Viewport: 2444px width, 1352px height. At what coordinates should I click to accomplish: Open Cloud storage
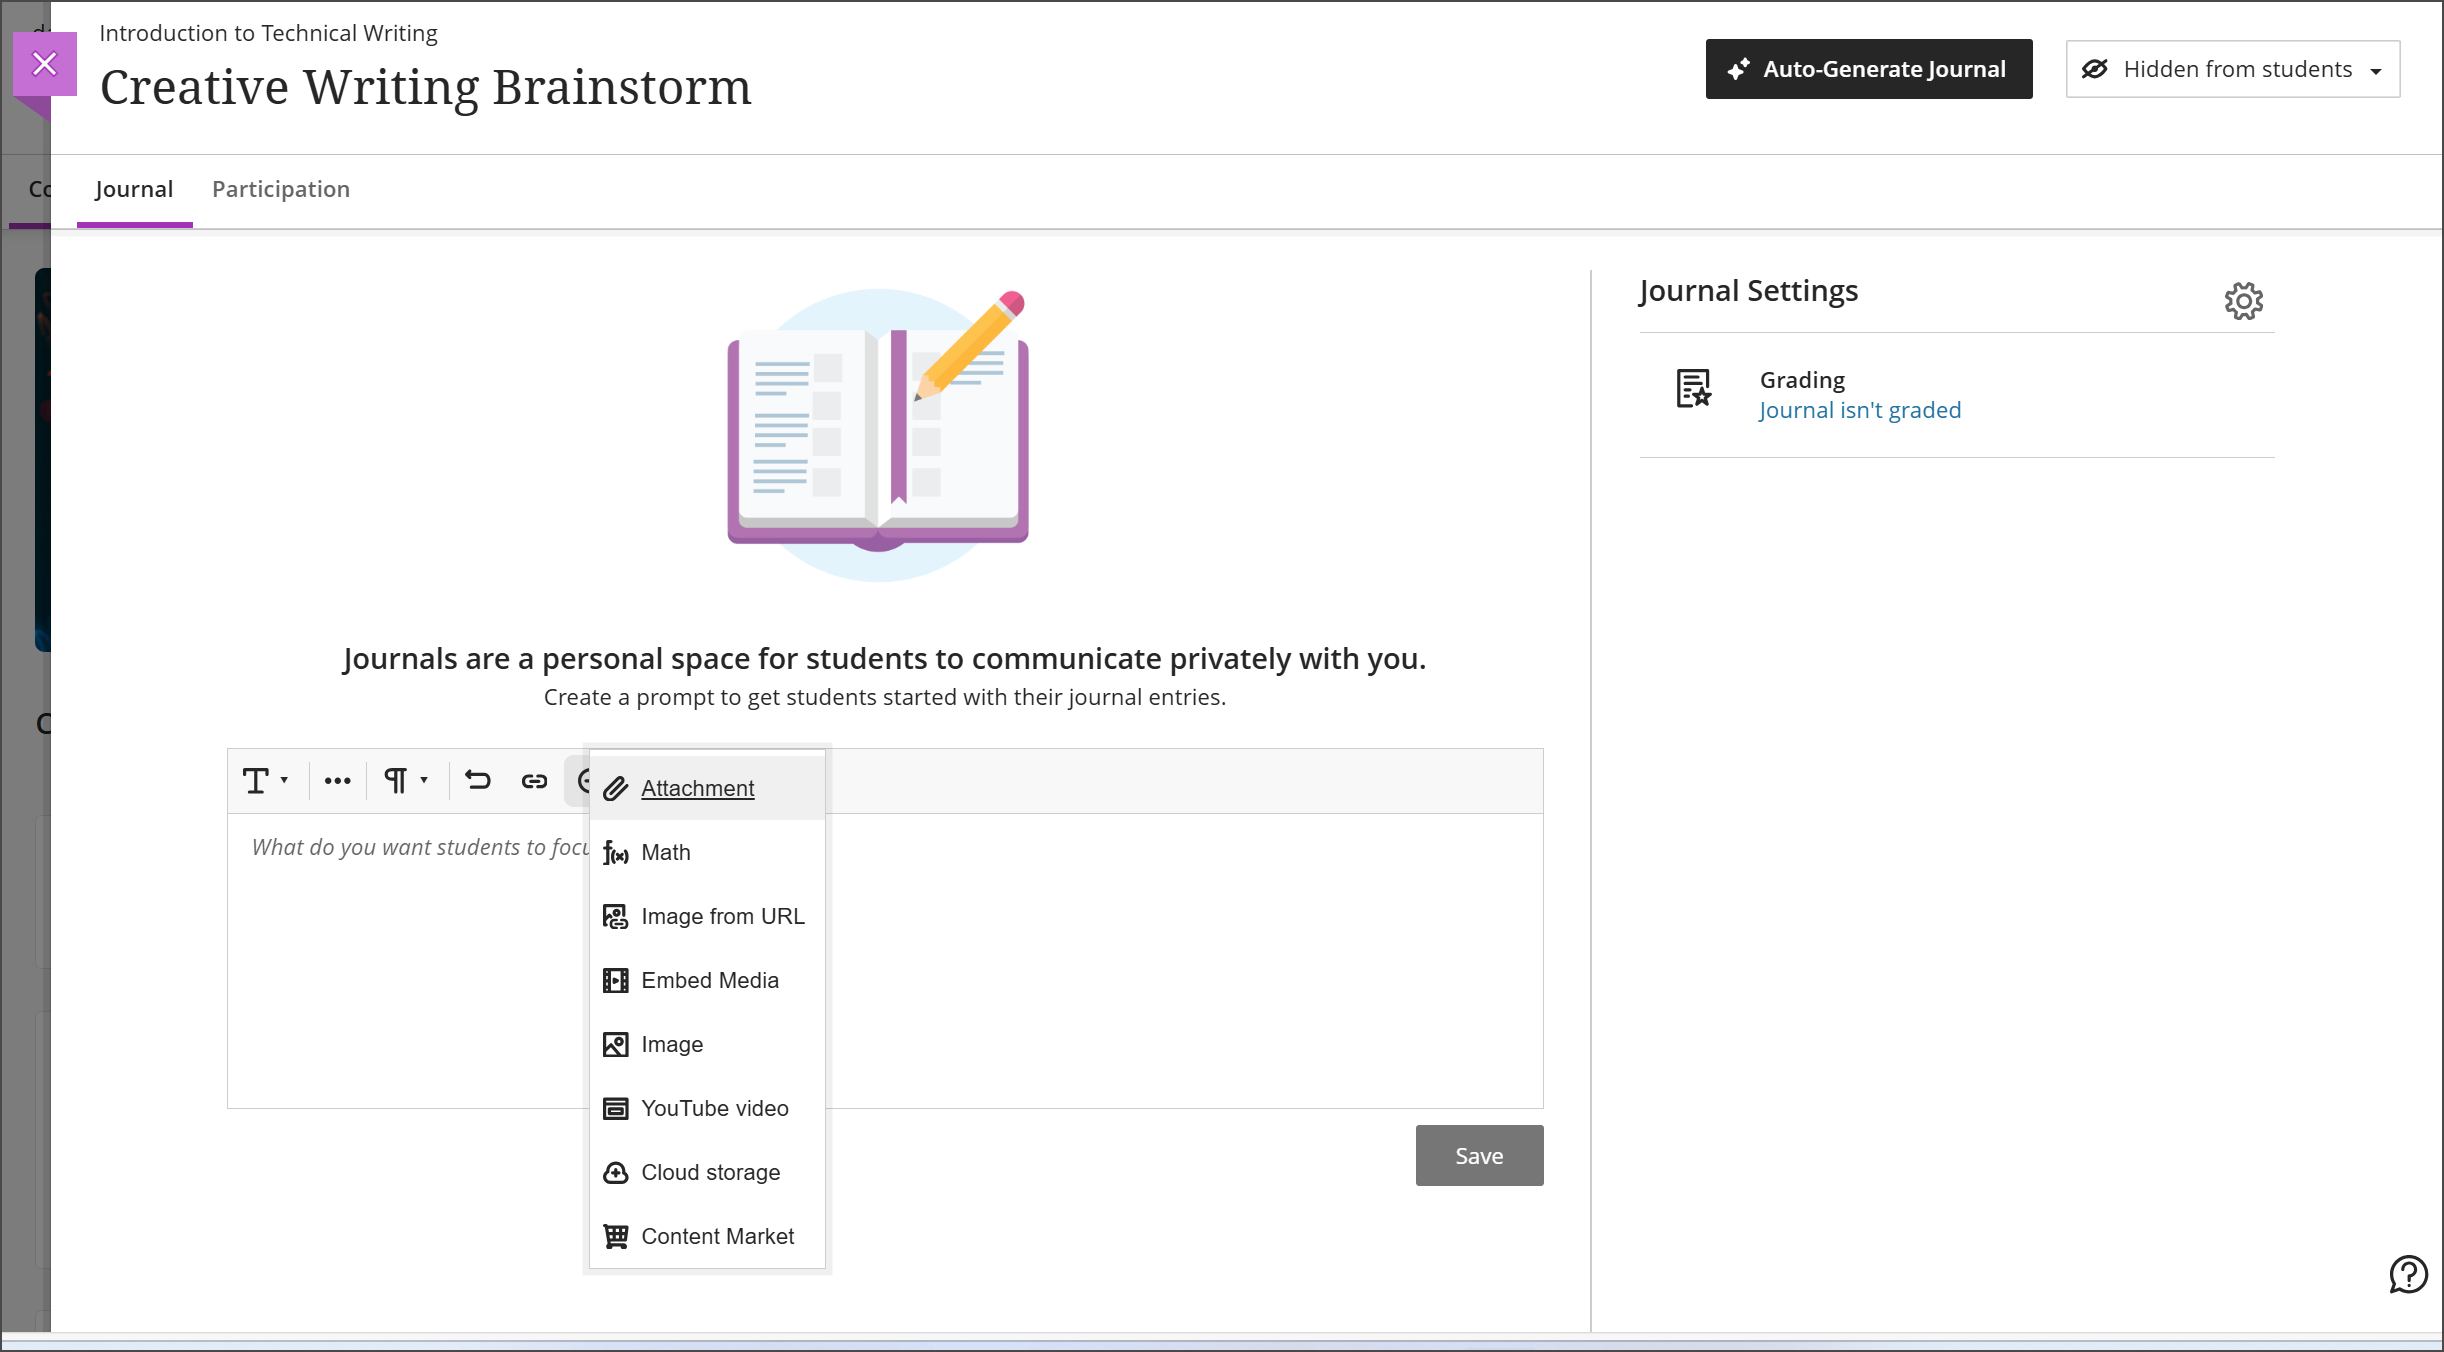pyautogui.click(x=710, y=1172)
